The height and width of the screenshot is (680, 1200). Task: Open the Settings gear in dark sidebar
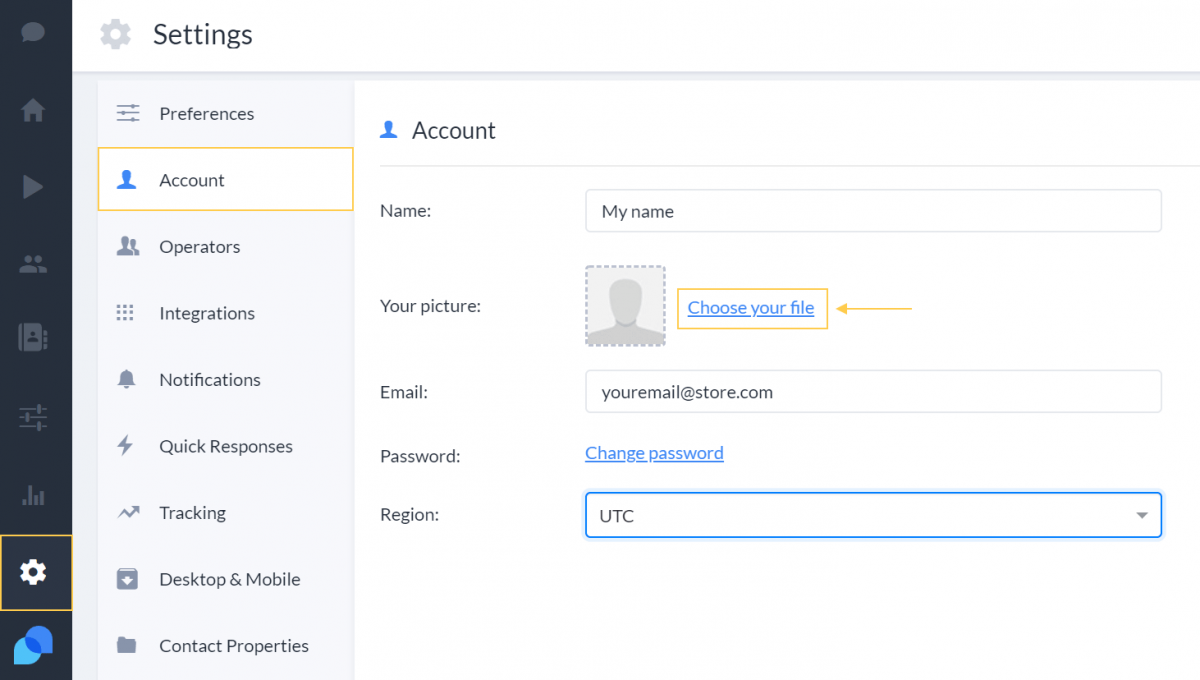[33, 572]
